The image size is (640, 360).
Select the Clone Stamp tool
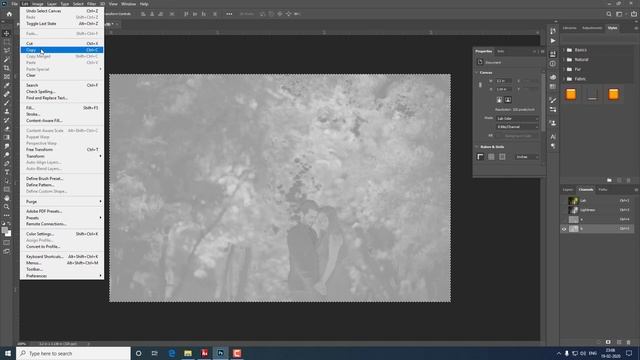pos(7,111)
